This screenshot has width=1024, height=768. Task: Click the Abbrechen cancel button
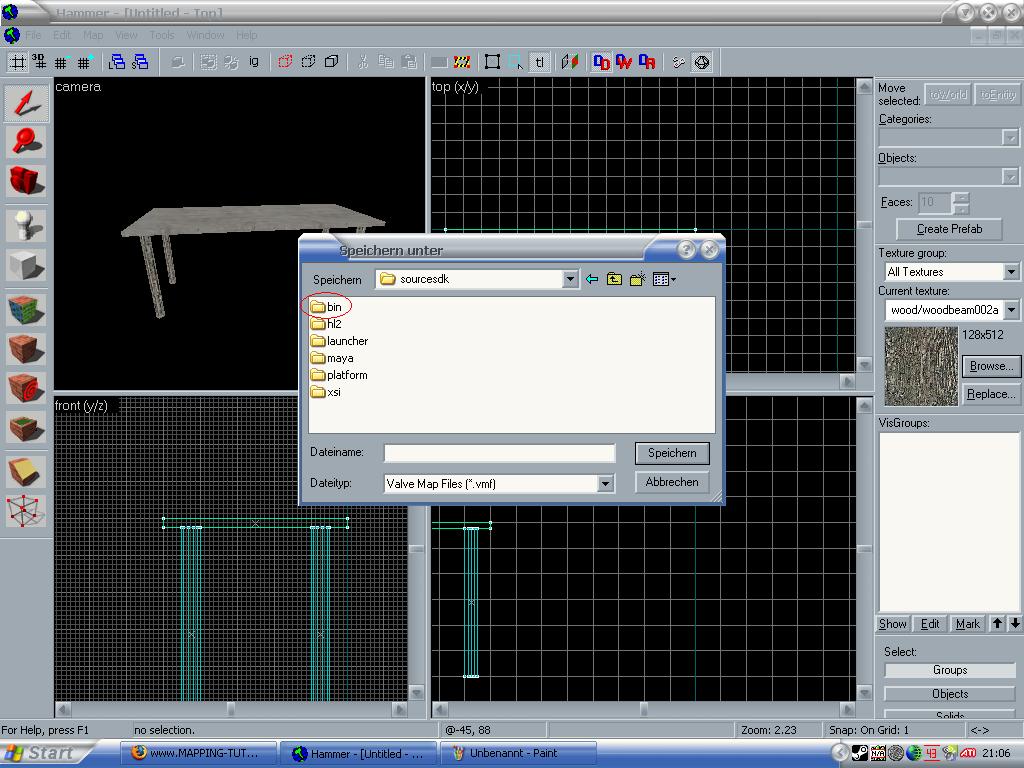pyautogui.click(x=672, y=482)
